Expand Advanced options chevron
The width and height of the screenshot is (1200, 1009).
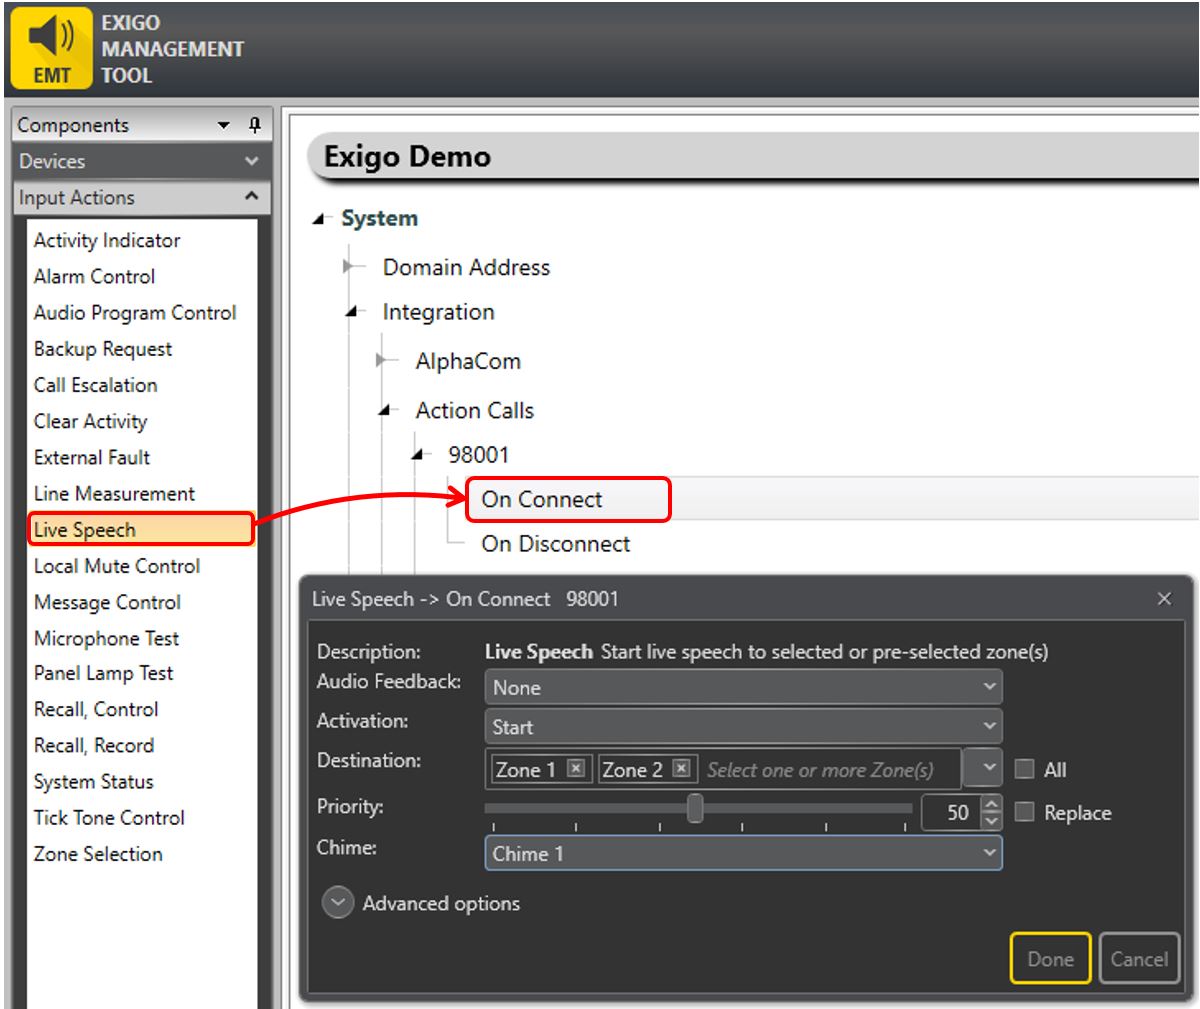tap(338, 903)
